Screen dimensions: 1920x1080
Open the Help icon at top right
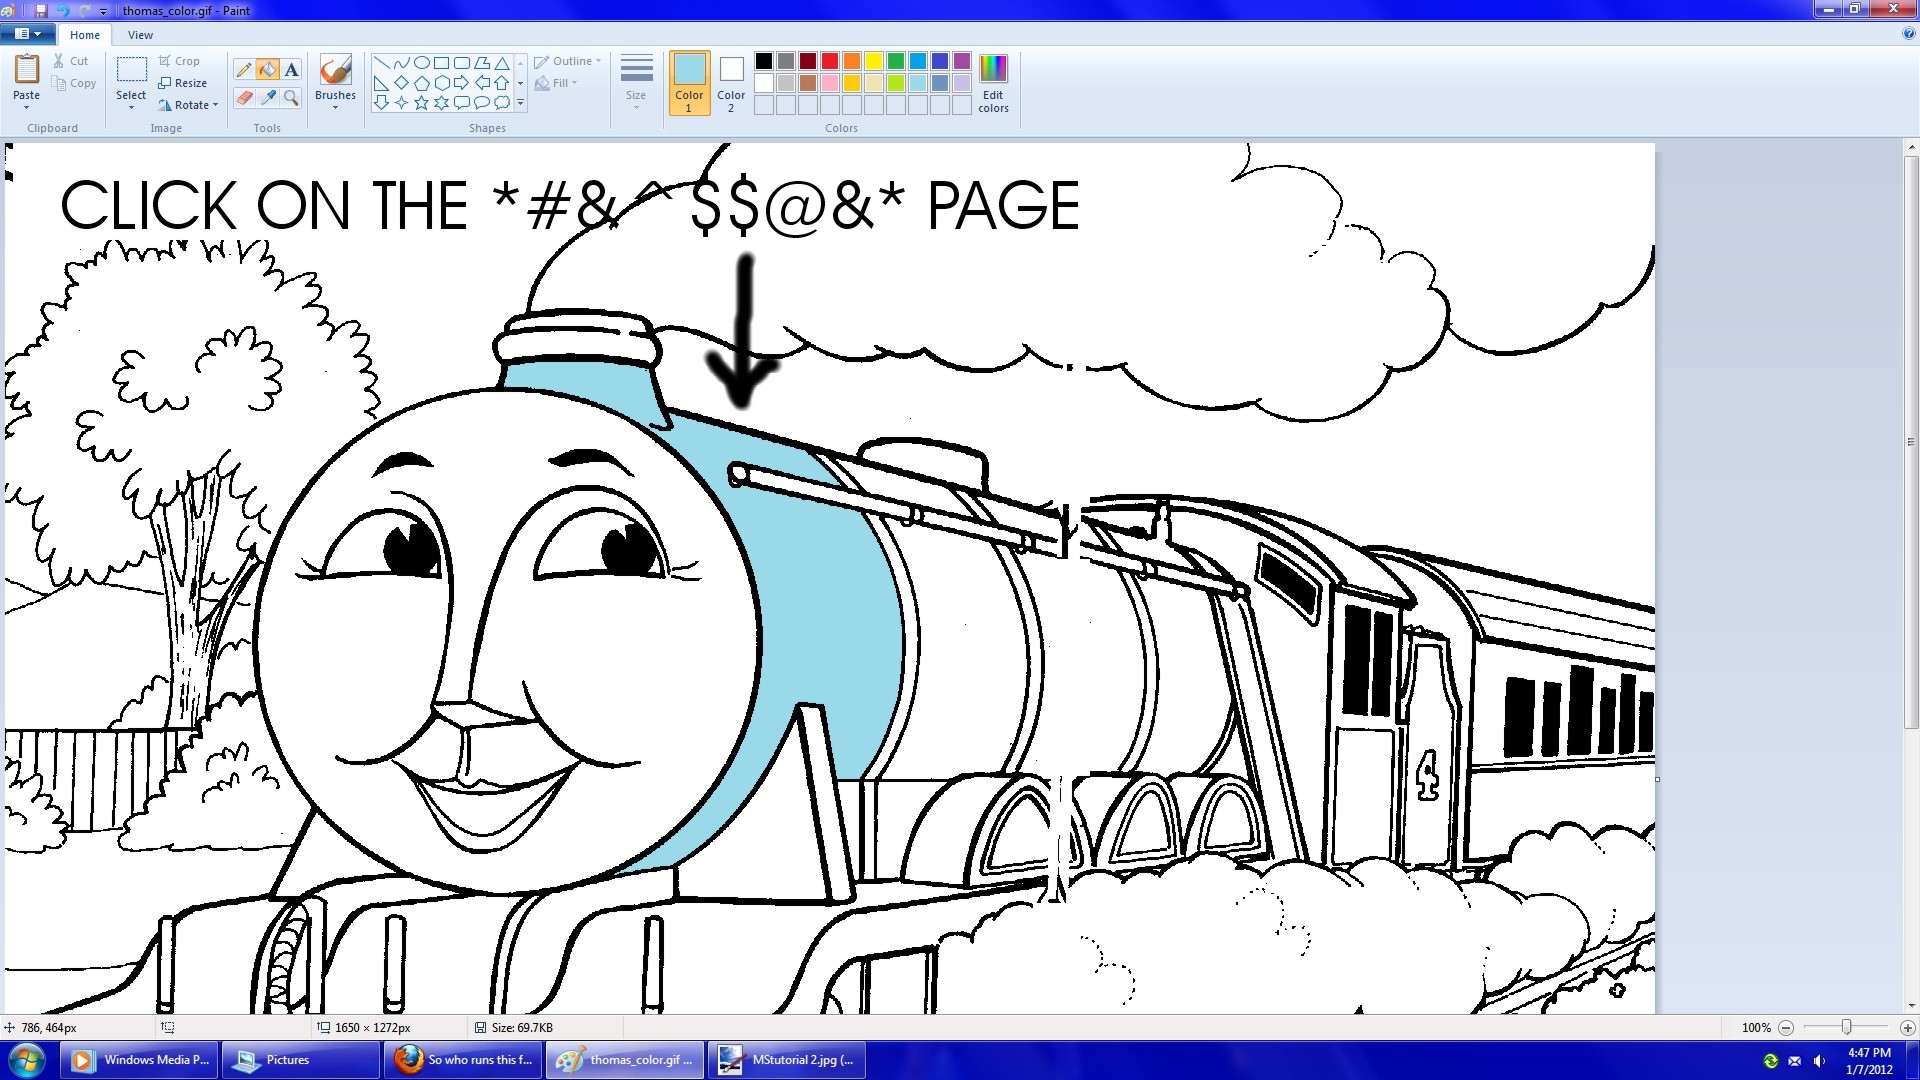1909,34
